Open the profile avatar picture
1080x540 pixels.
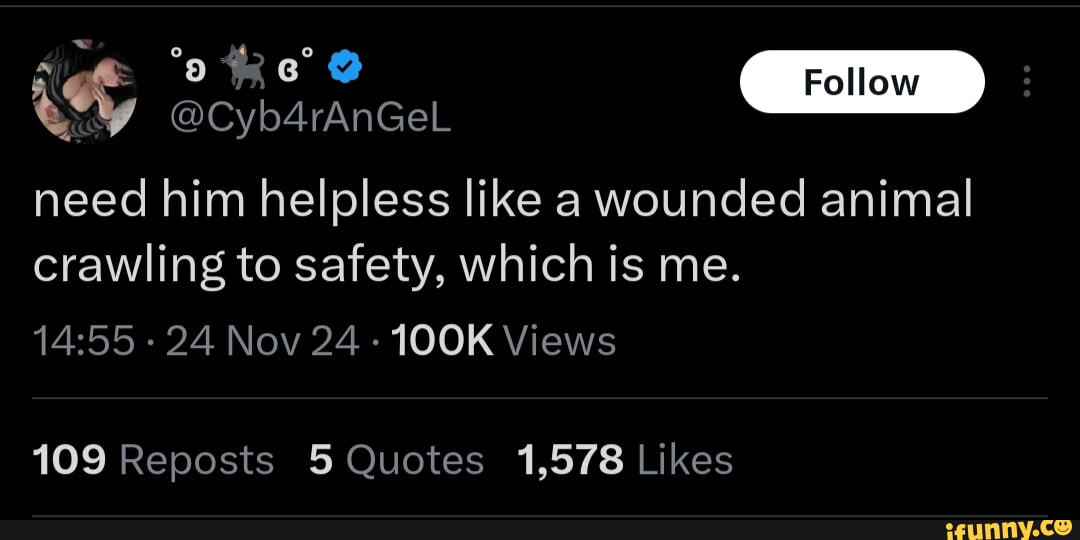point(84,91)
